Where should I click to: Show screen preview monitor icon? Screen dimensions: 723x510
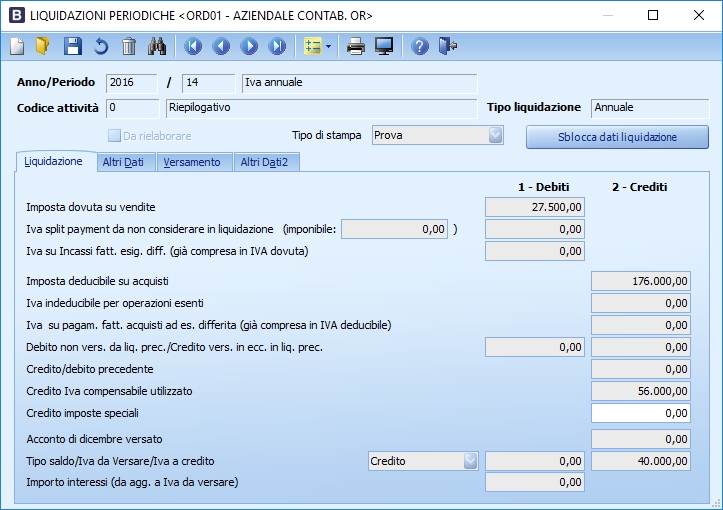pos(383,46)
